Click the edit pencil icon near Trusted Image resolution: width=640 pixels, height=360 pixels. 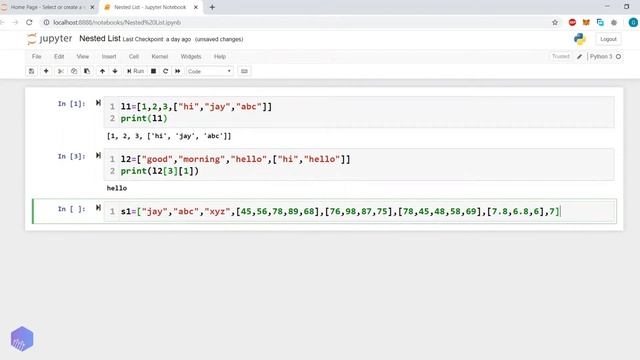pos(579,57)
